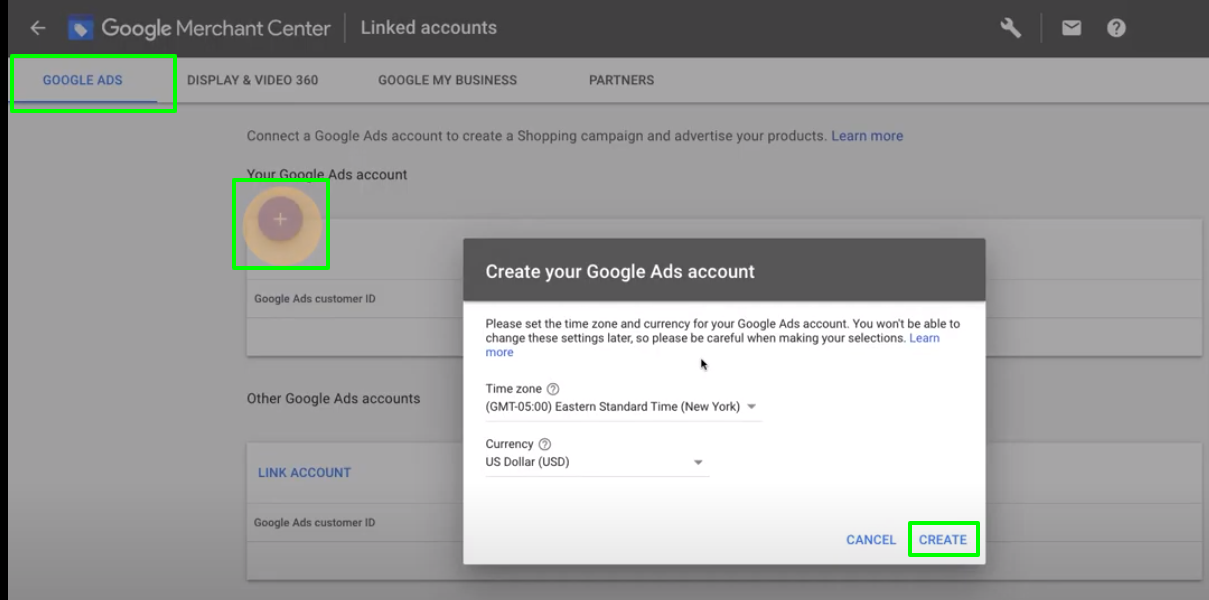Click the 'Your Google Ads account' heading
Viewport: 1209px width, 600px height.
point(327,174)
